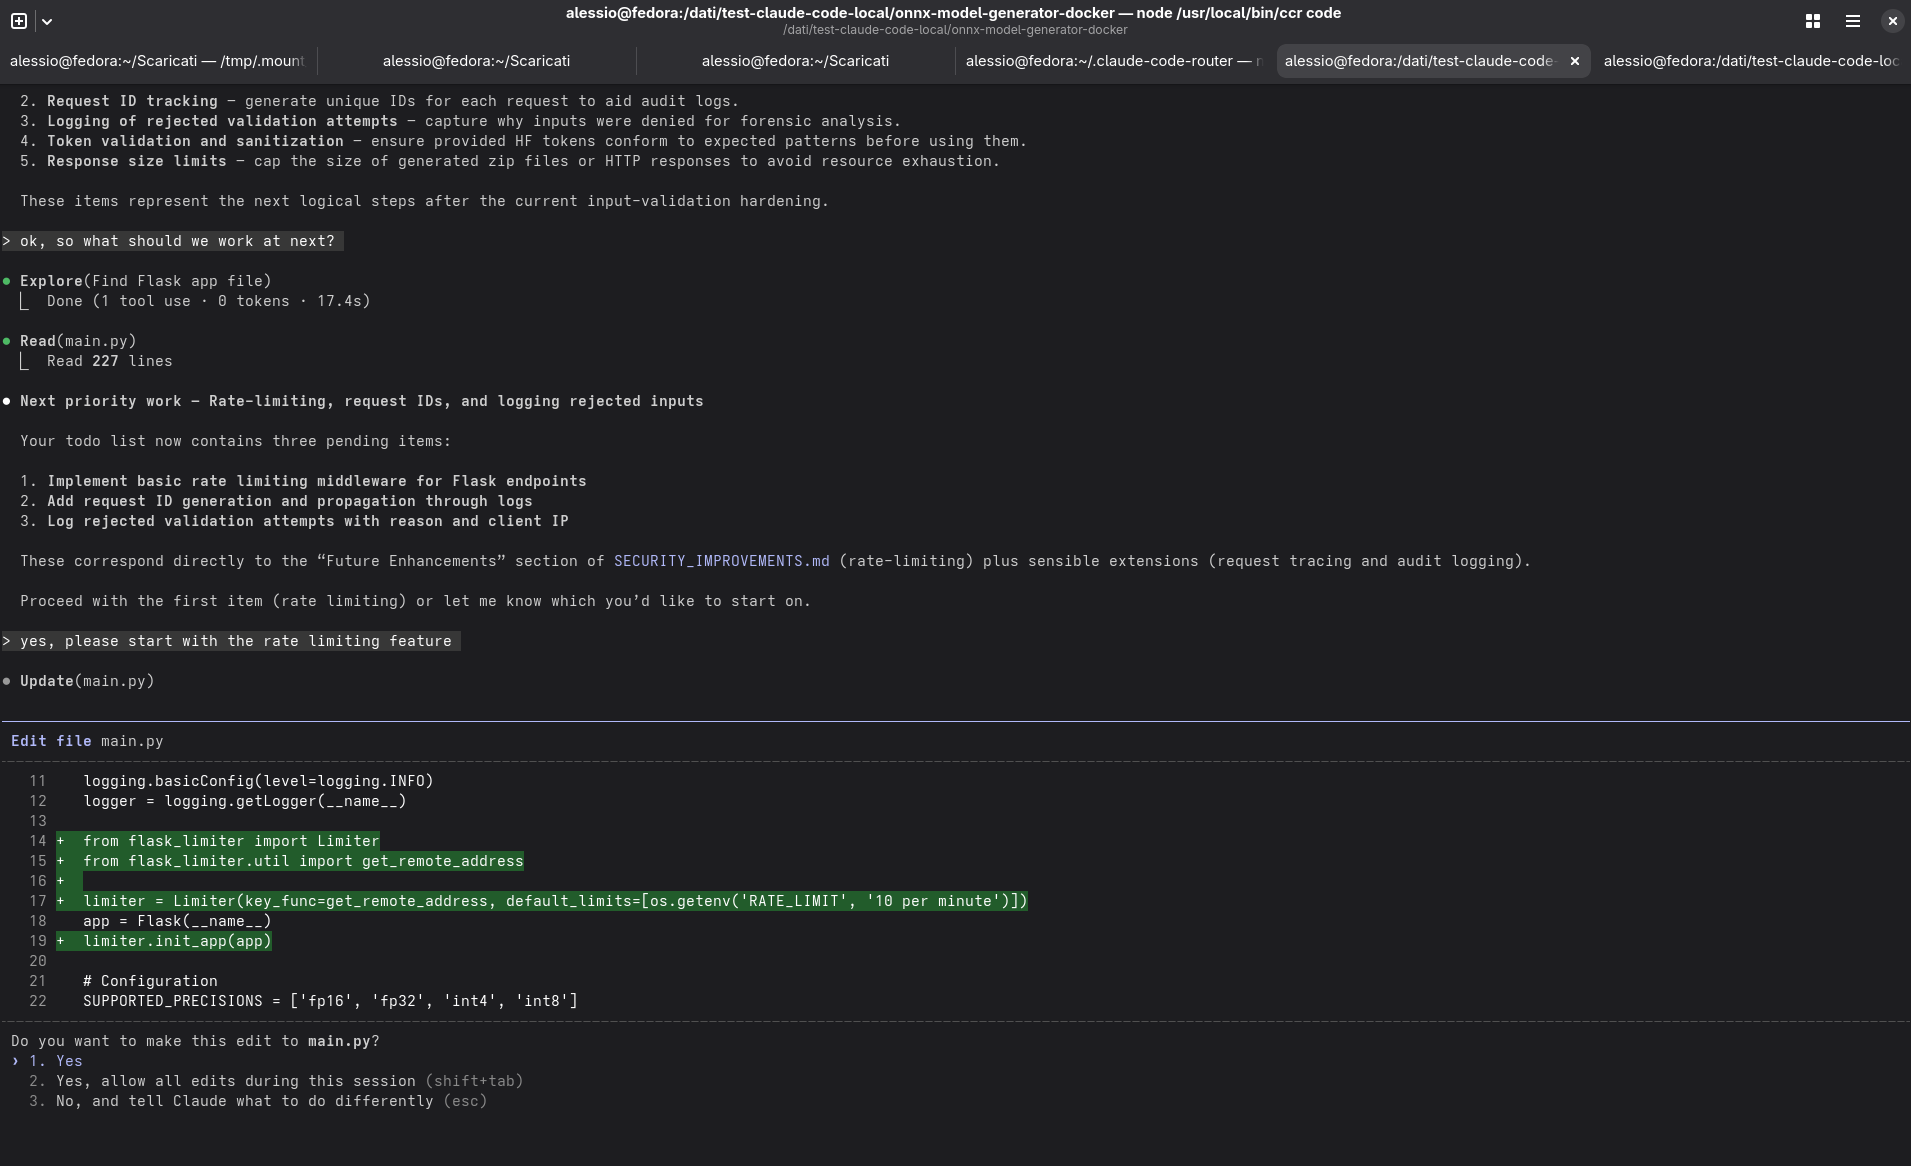Viewport: 1911px width, 1166px height.
Task: Select "Yes, allow all edits during this session"
Action: (x=235, y=1081)
